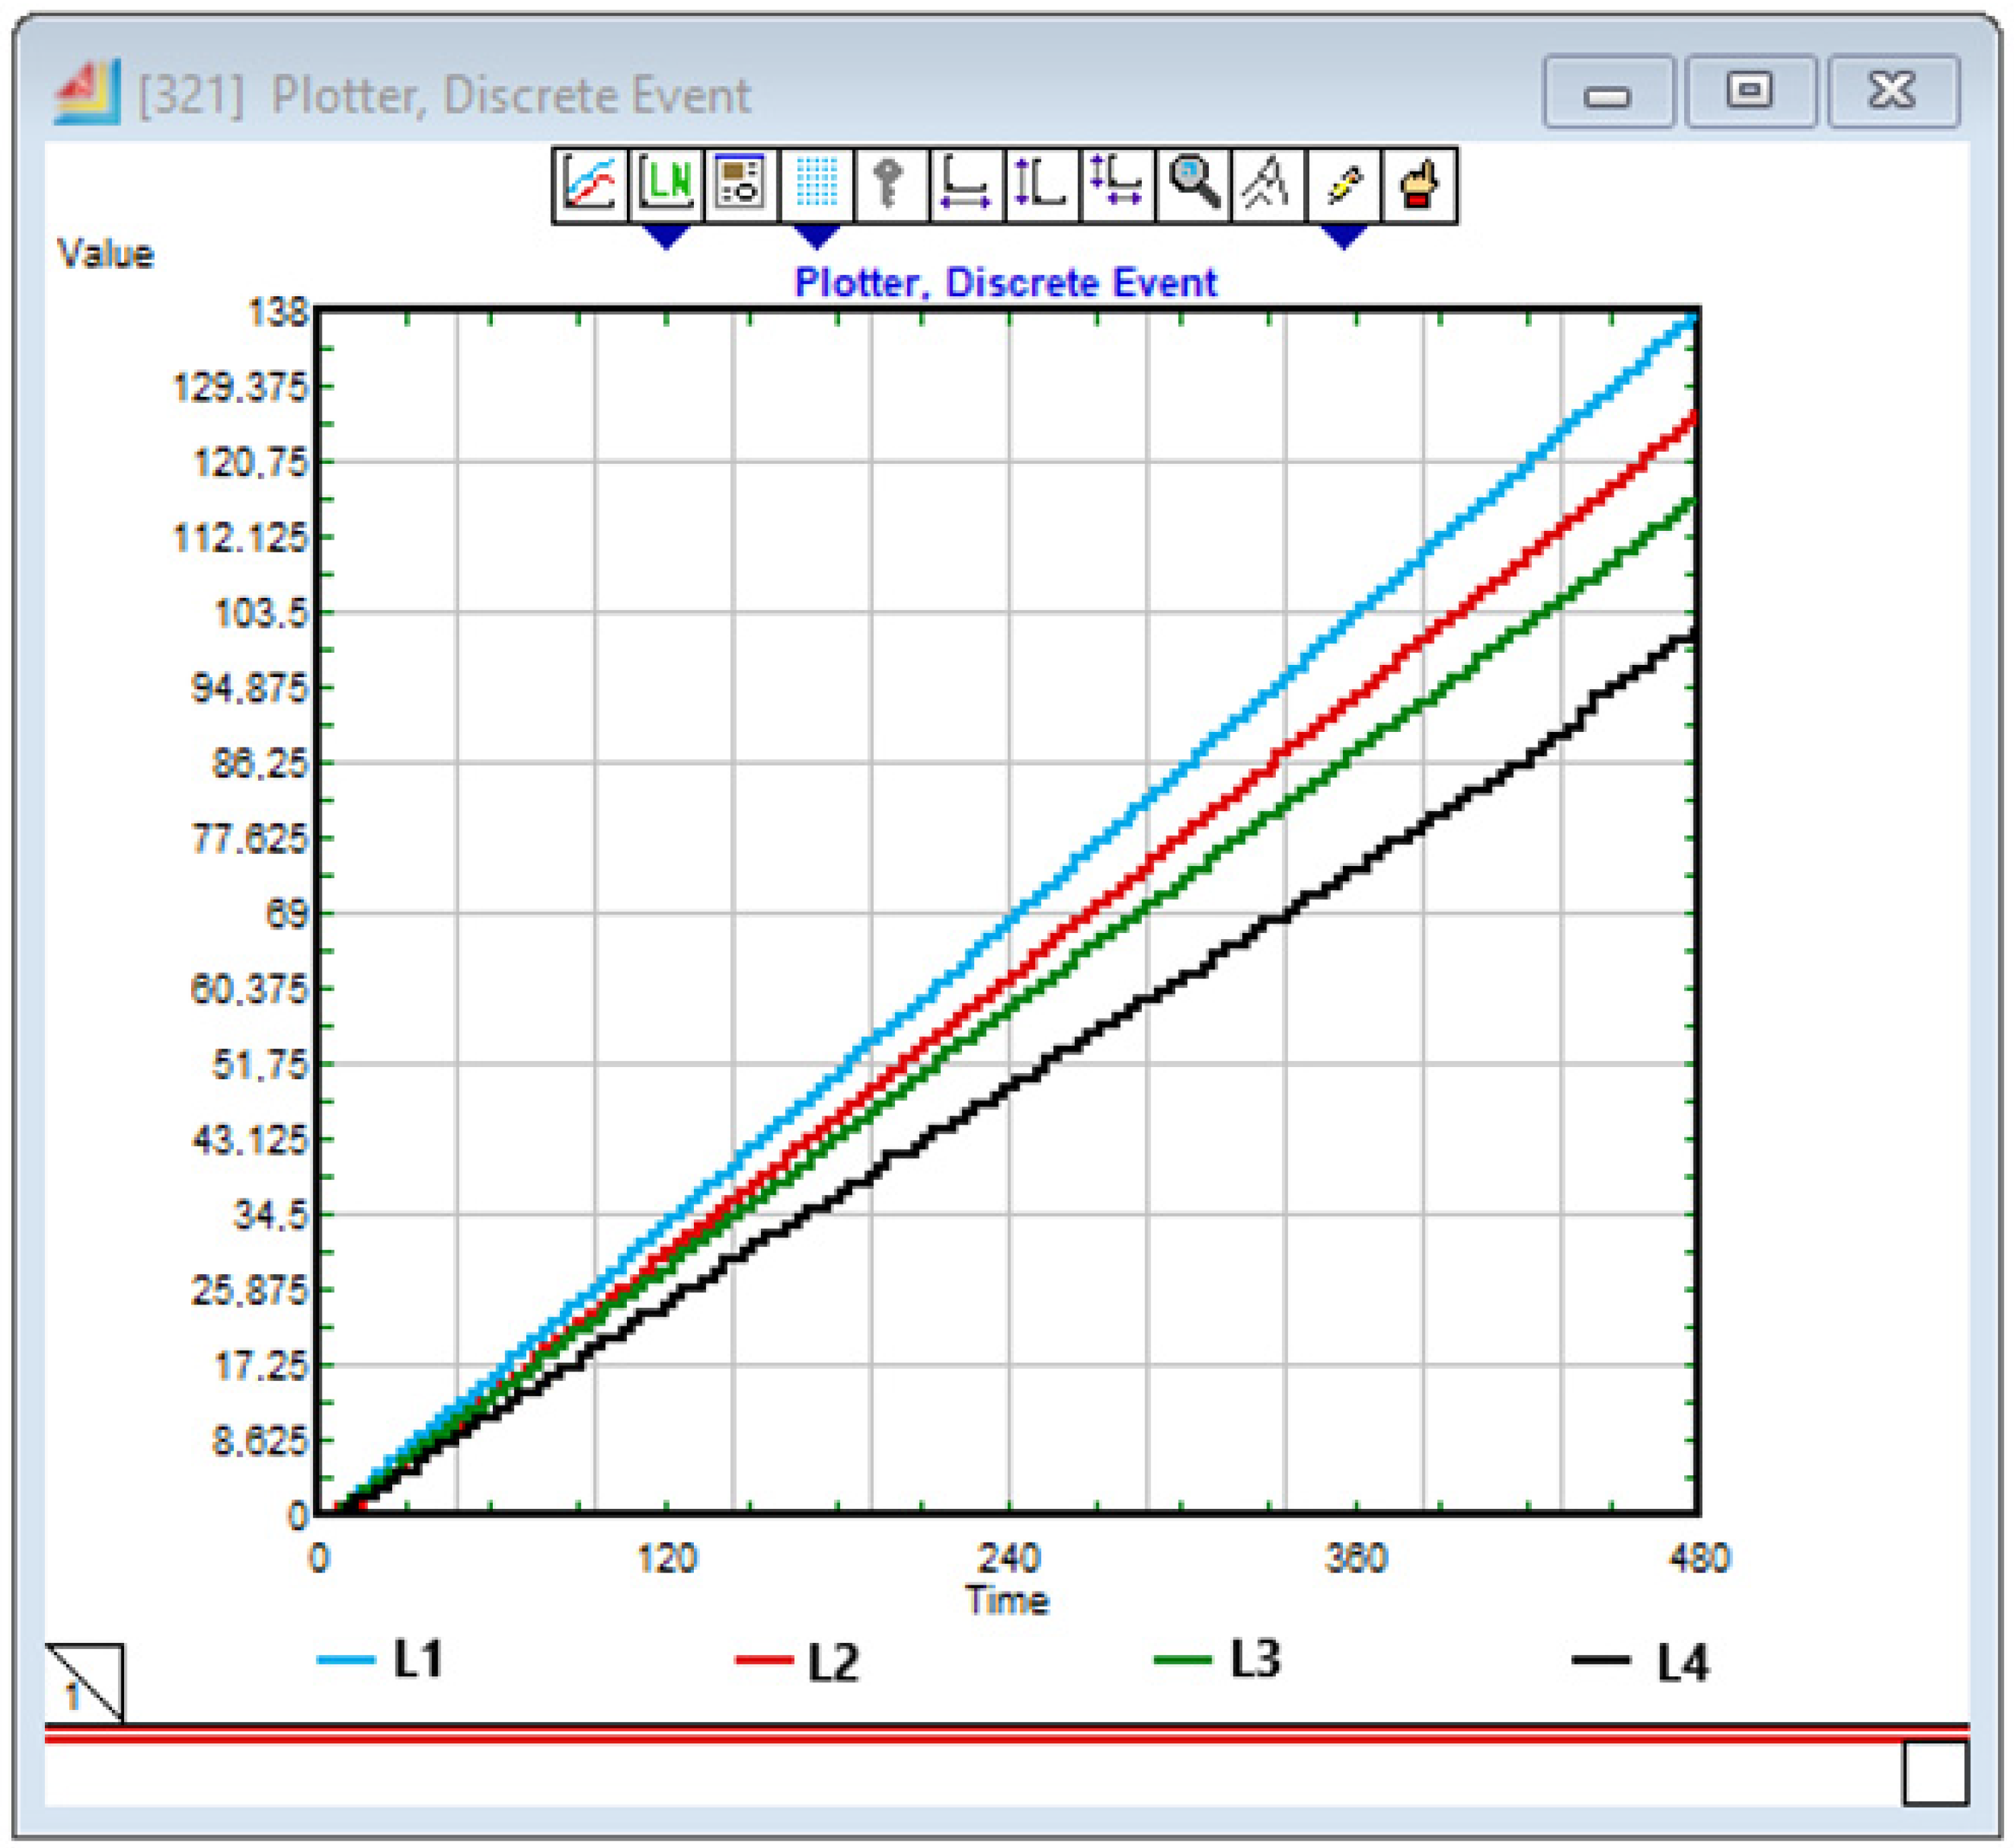Click the page 1 corner tab
2014x1848 pixels.
(84, 1683)
